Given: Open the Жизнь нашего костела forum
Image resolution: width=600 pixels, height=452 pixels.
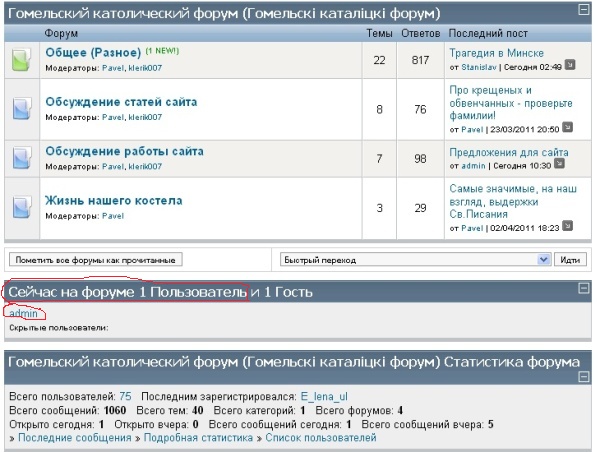Looking at the screenshot, I should 113,201.
